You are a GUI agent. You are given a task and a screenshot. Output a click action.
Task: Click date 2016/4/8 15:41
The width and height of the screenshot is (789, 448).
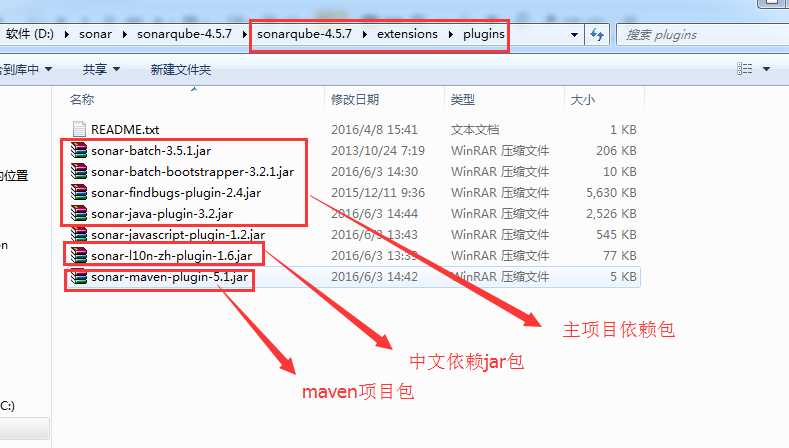pyautogui.click(x=374, y=130)
